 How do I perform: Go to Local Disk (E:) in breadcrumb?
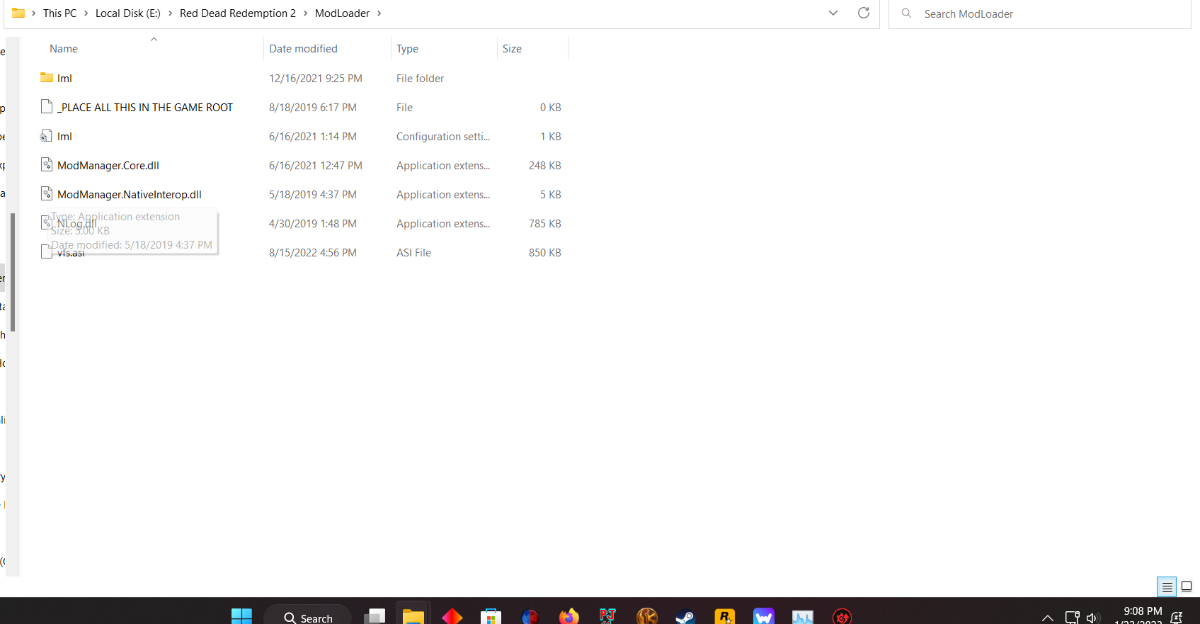point(128,13)
